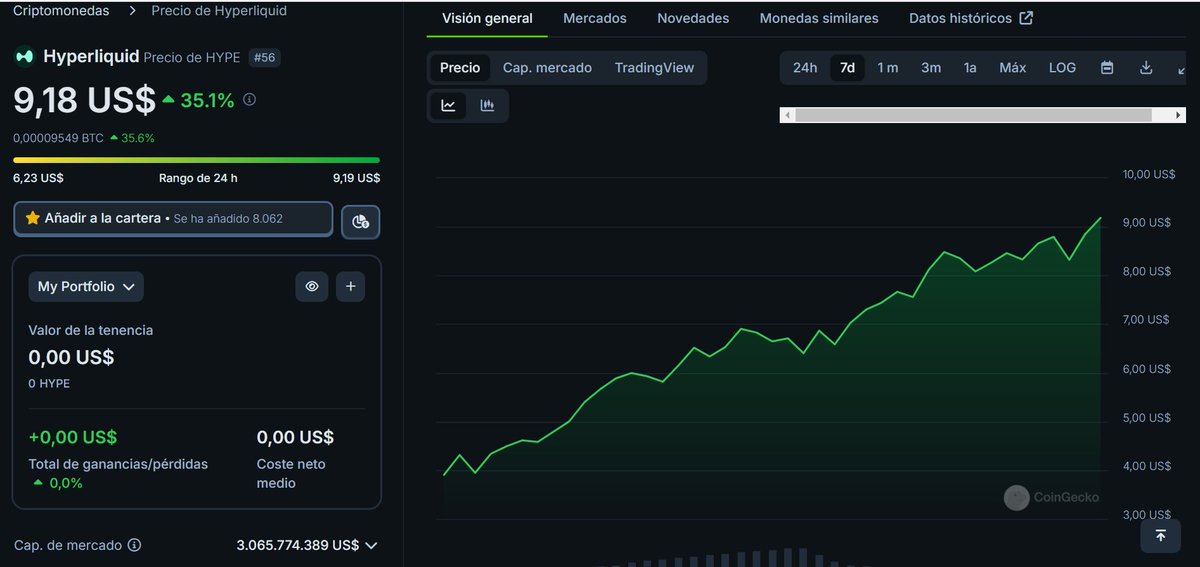Viewport: 1200px width, 567px height.
Task: Click the Coste neto medio label
Action: coord(291,473)
